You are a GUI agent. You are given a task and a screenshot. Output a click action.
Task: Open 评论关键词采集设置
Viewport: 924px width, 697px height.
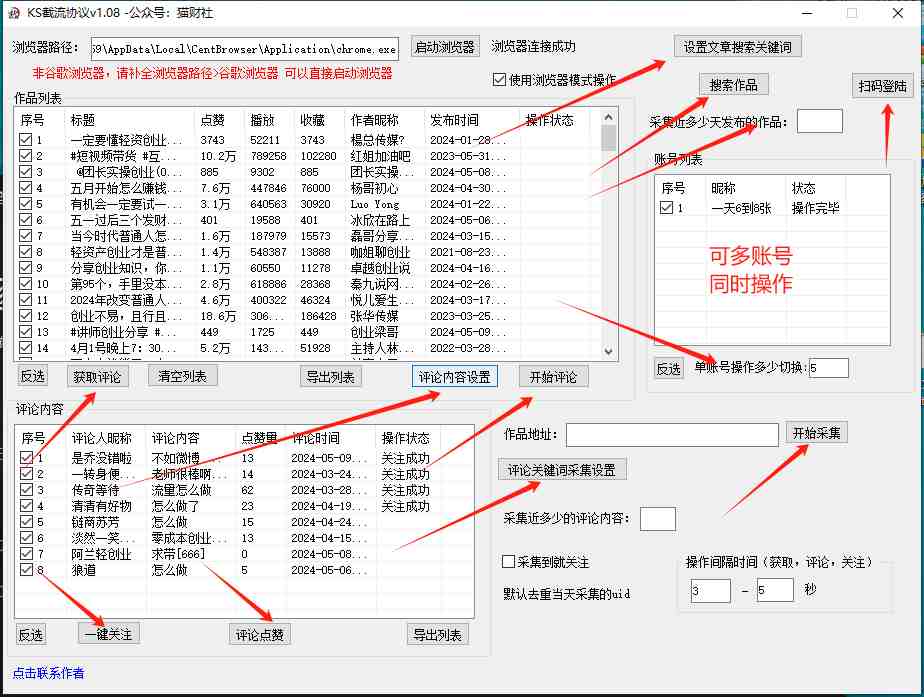562,470
